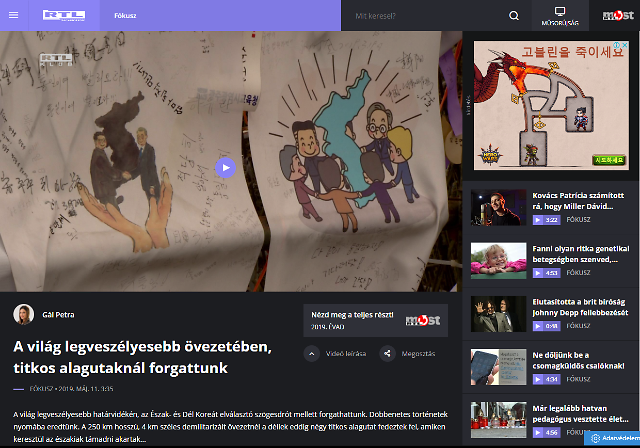The image size is (640, 448).
Task: Open author Gál Petra's avatar
Action: [24, 315]
